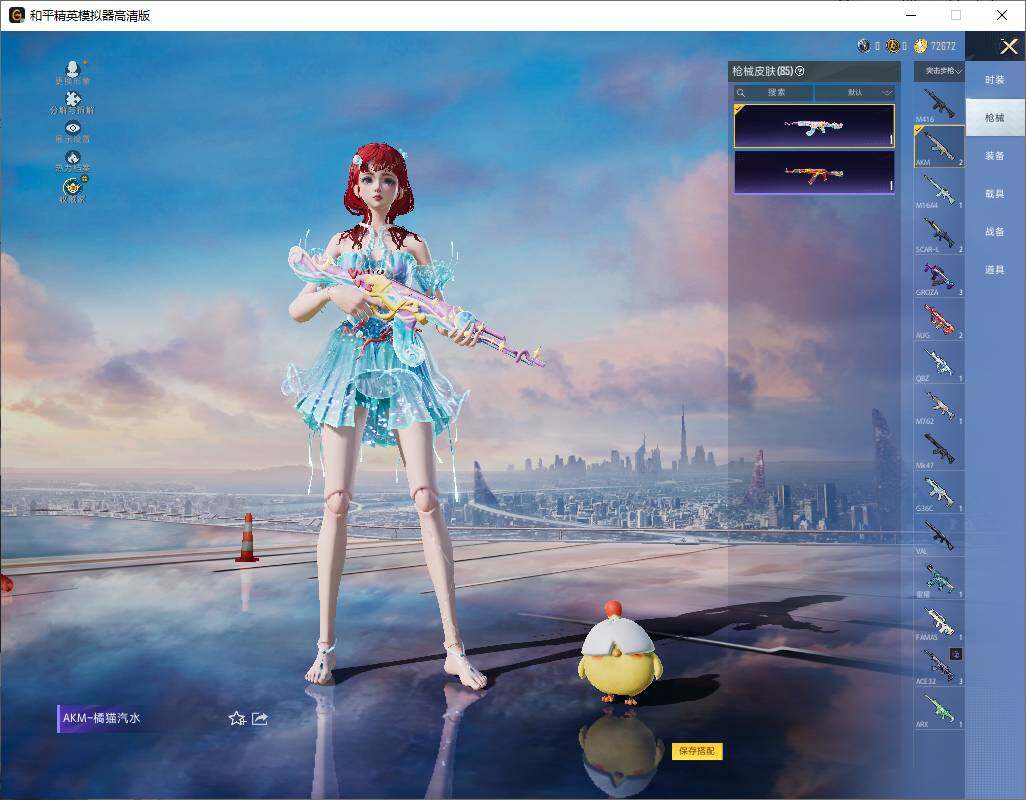Click the gold coin icon showing 72672

pos(921,46)
